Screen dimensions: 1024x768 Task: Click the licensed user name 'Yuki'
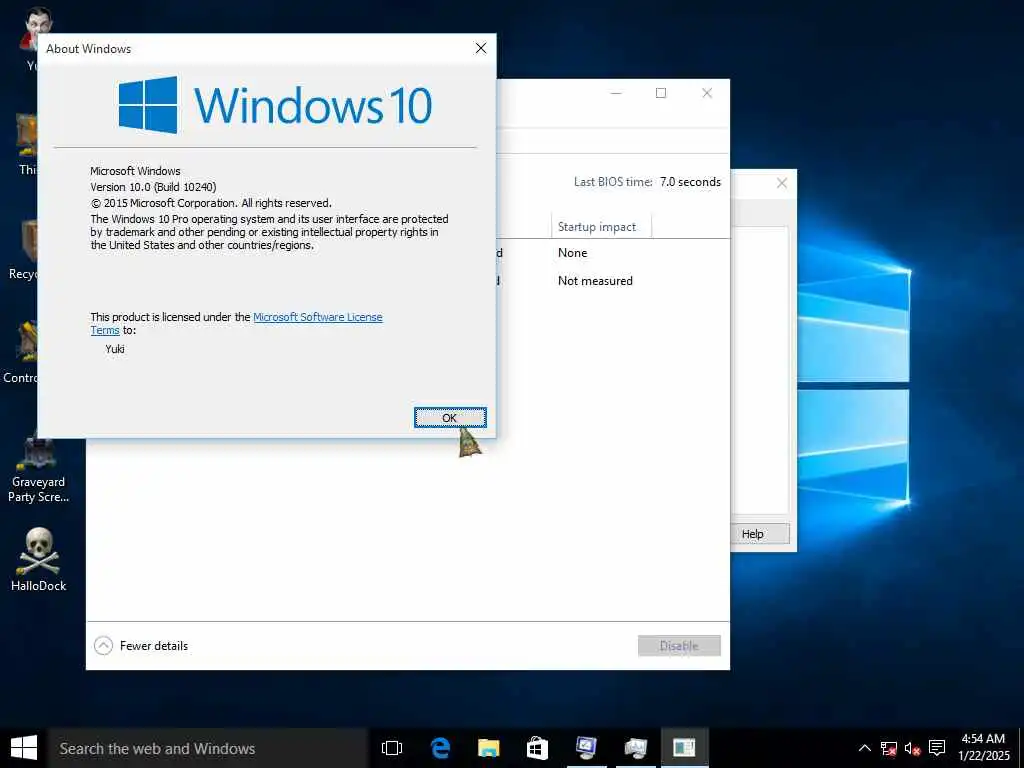115,349
